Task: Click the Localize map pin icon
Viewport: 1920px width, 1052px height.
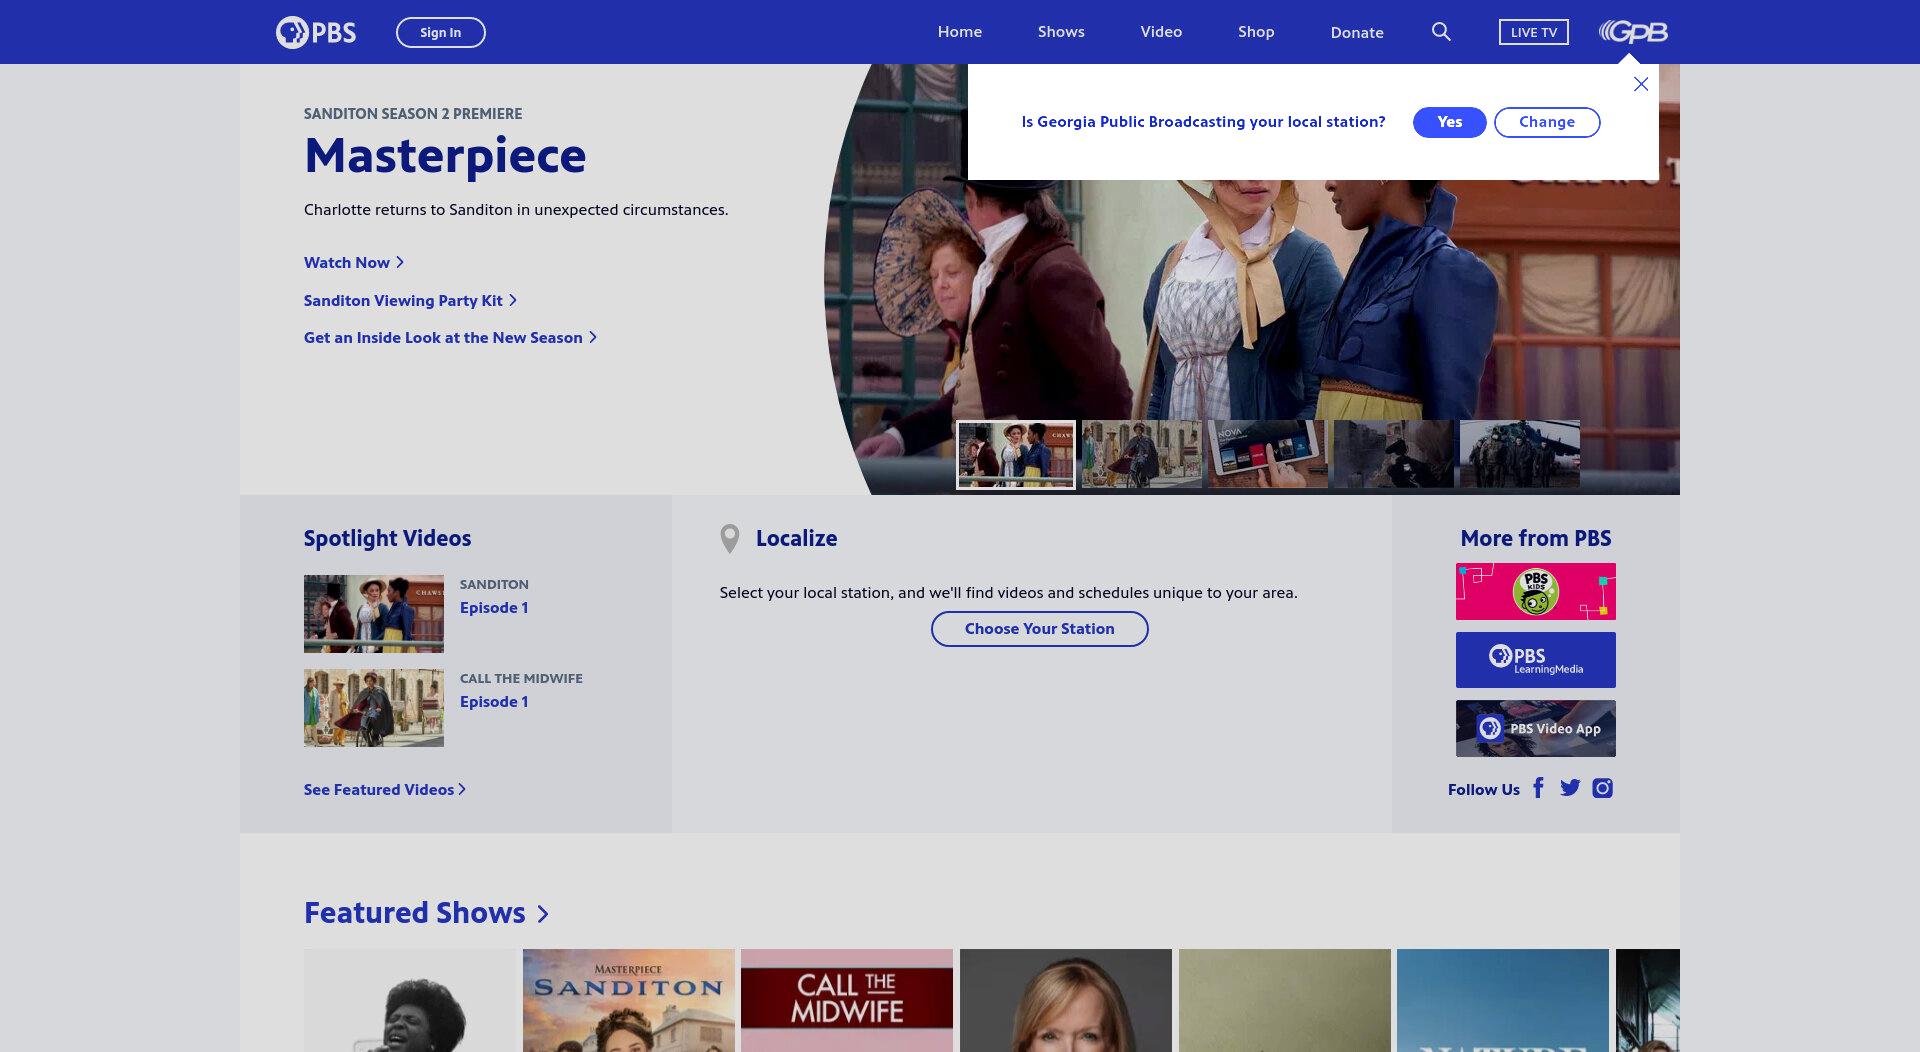Action: point(730,539)
